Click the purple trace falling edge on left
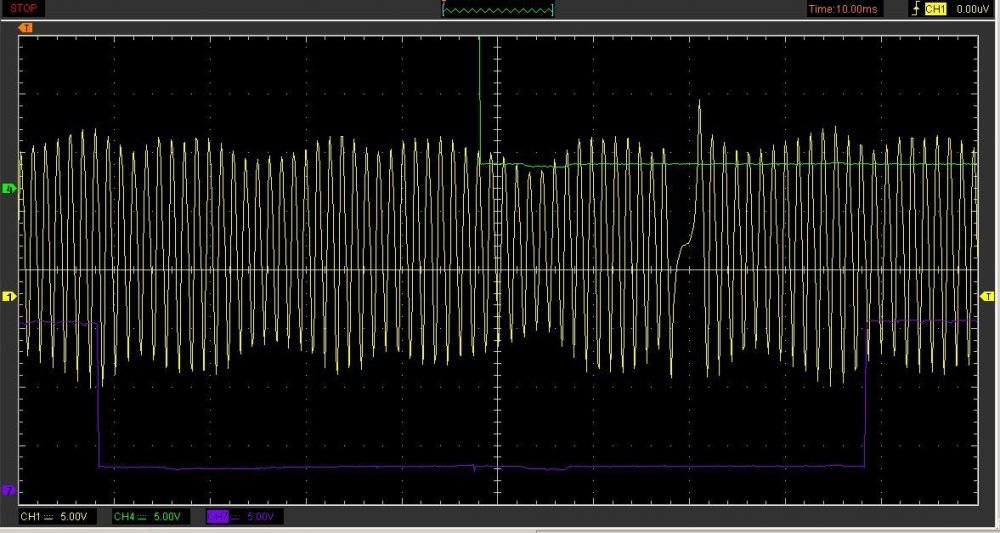 pos(99,400)
